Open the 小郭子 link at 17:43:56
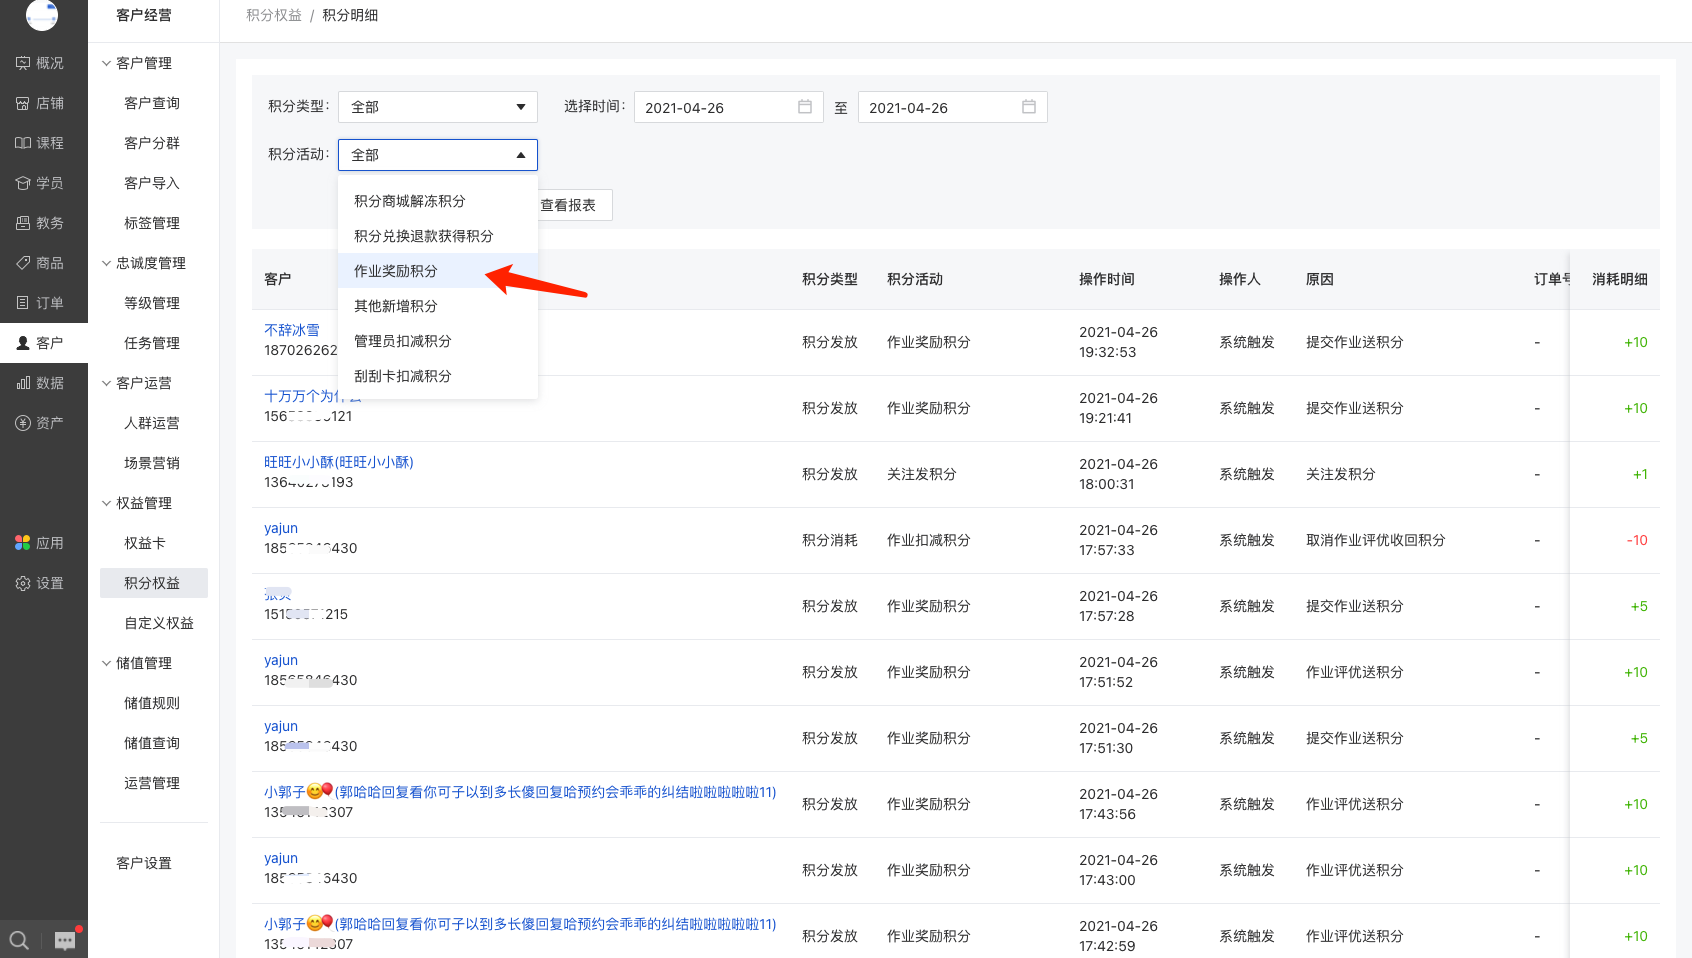Image resolution: width=1692 pixels, height=958 pixels. (520, 792)
